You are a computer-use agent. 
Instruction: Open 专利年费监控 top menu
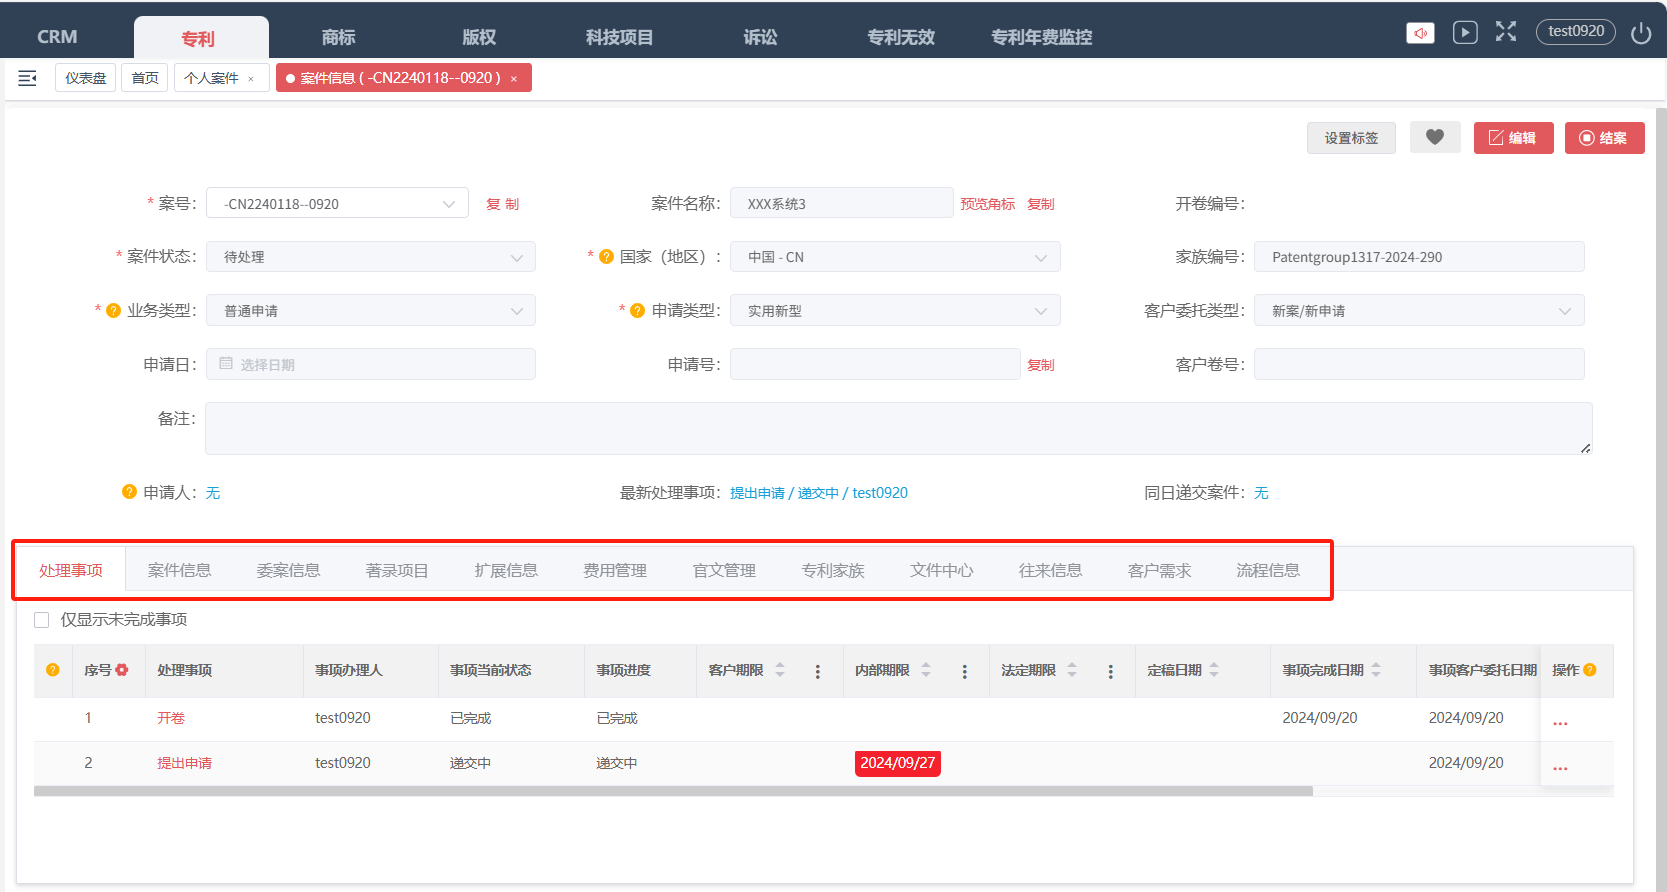[x=1041, y=37]
